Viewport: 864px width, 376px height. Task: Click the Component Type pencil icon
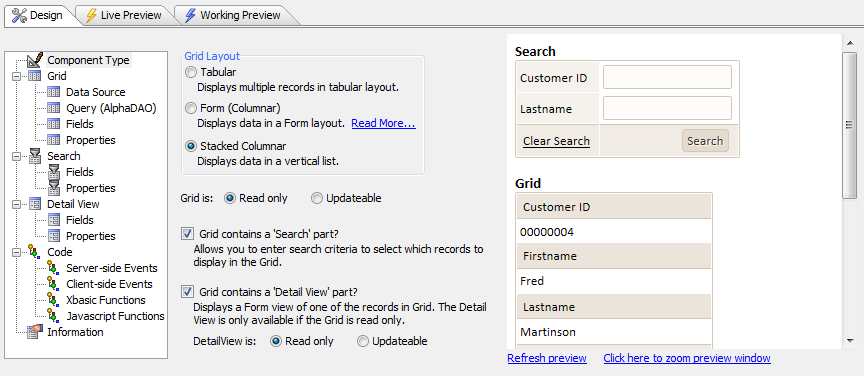tap(34, 60)
